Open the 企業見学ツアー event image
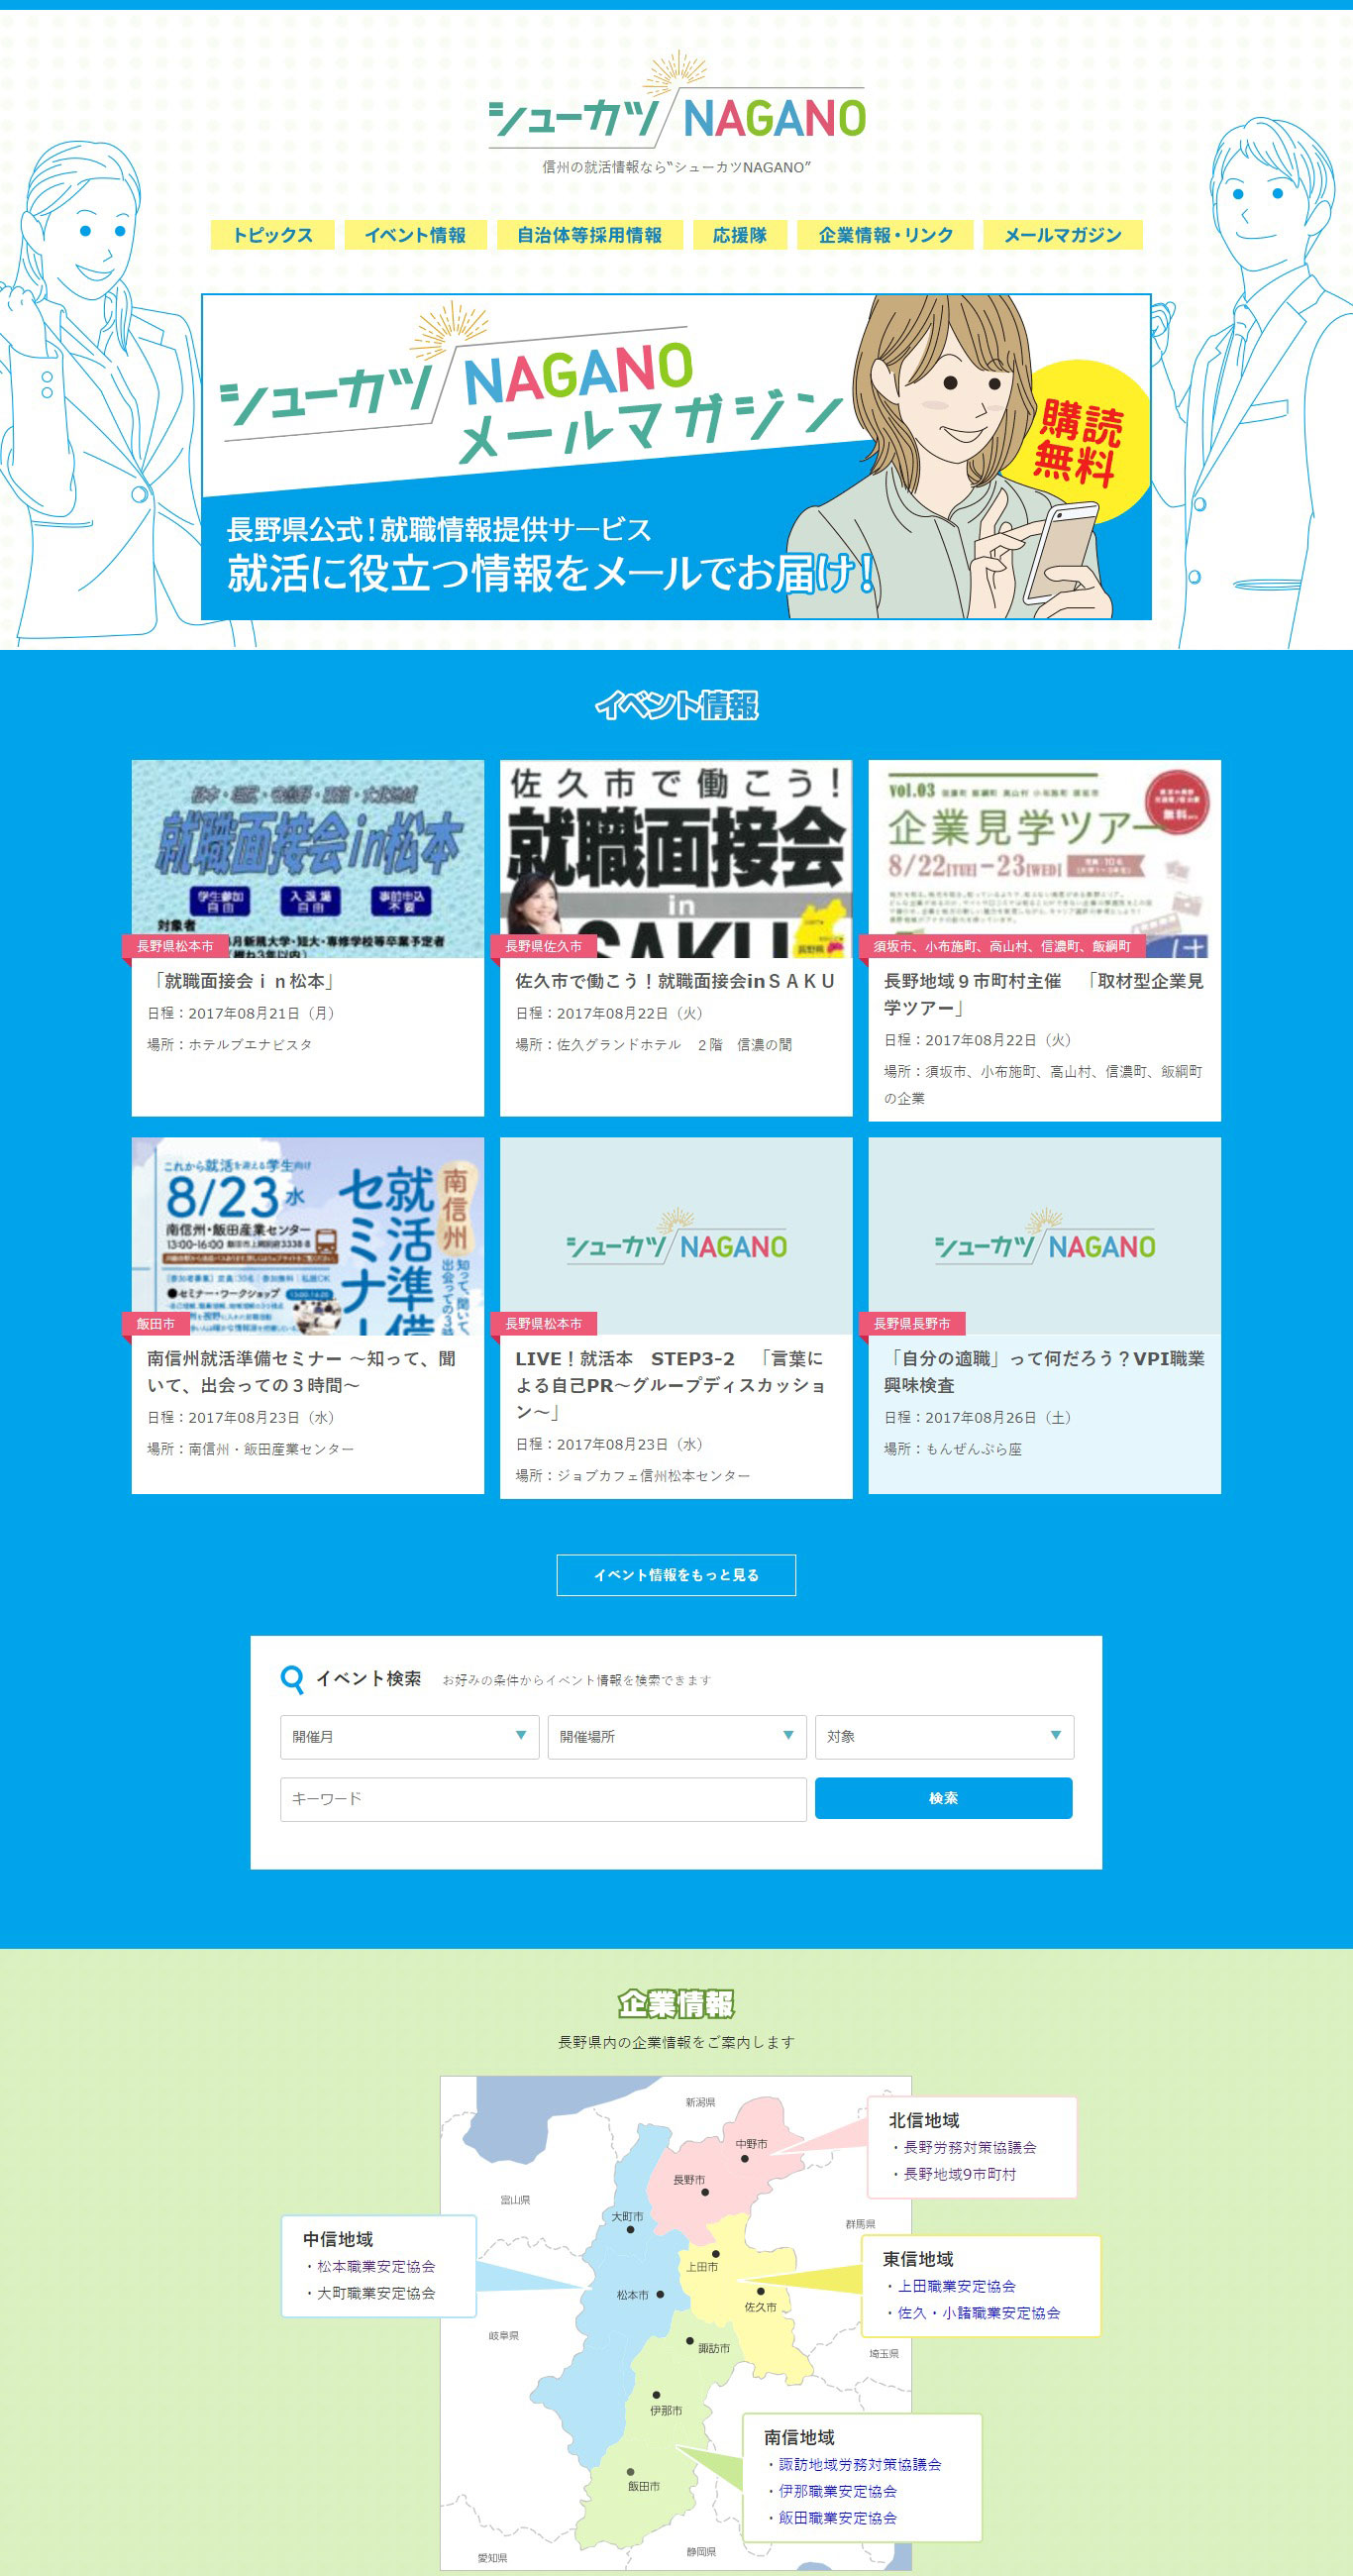The width and height of the screenshot is (1353, 2576). tap(1044, 858)
